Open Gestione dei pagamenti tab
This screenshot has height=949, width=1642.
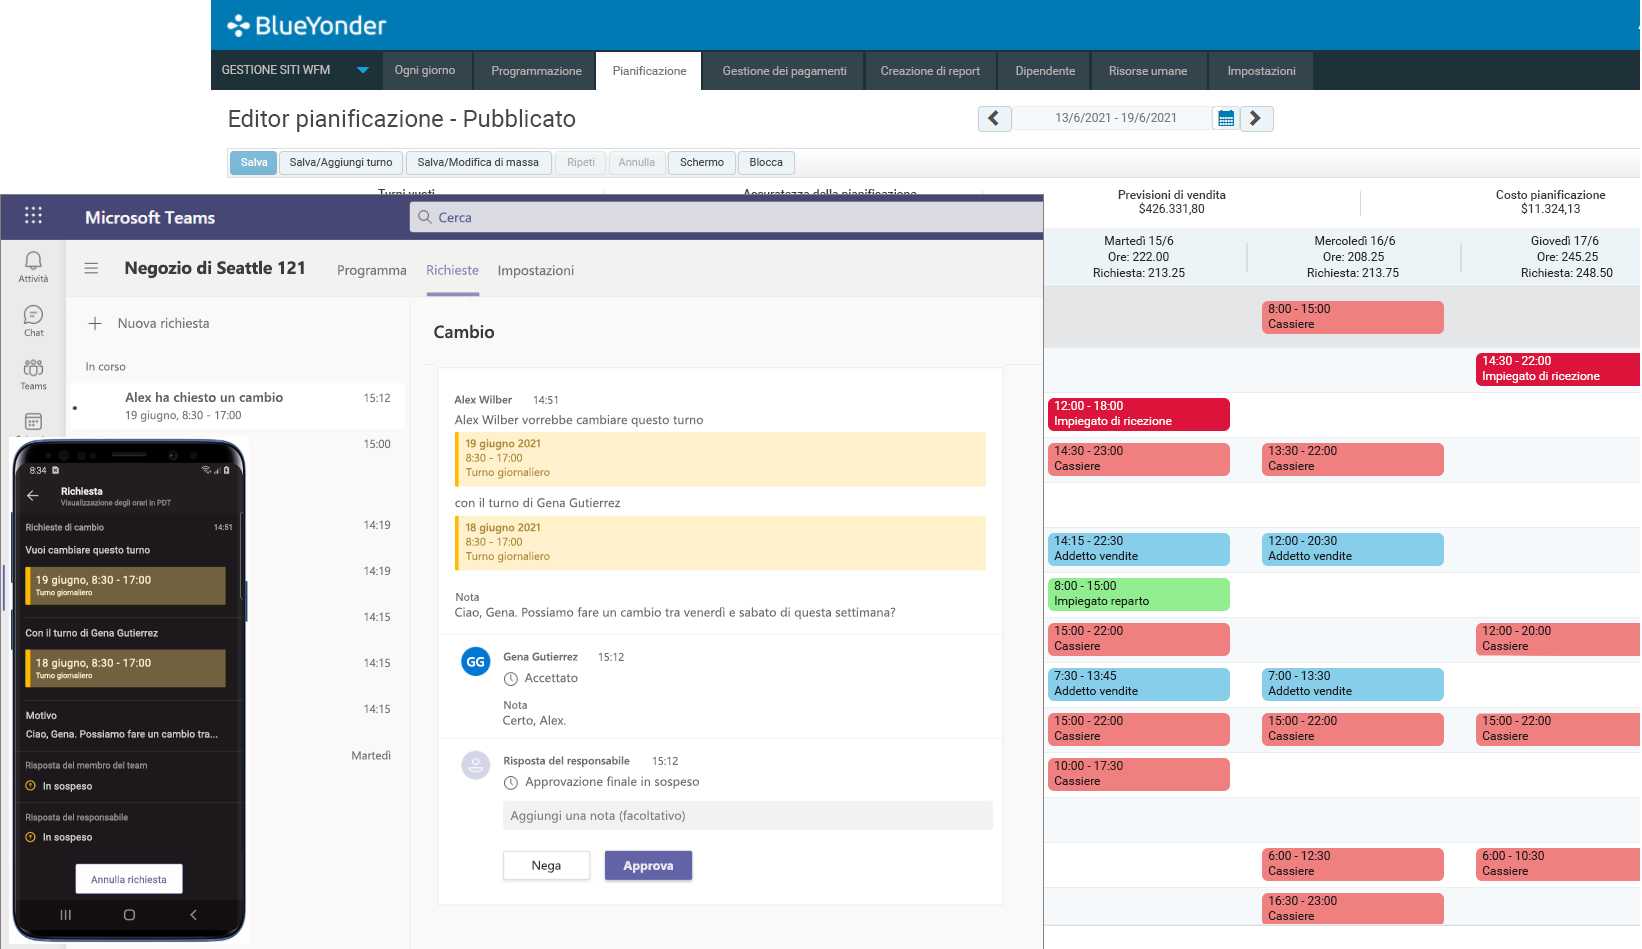[784, 71]
